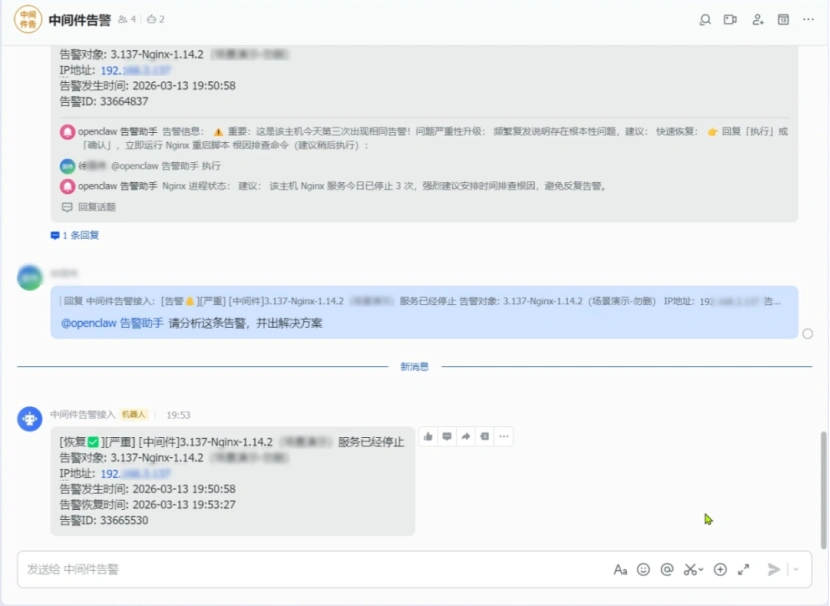The image size is (830, 606).
Task: Open the group calendar icon
Action: point(784,19)
